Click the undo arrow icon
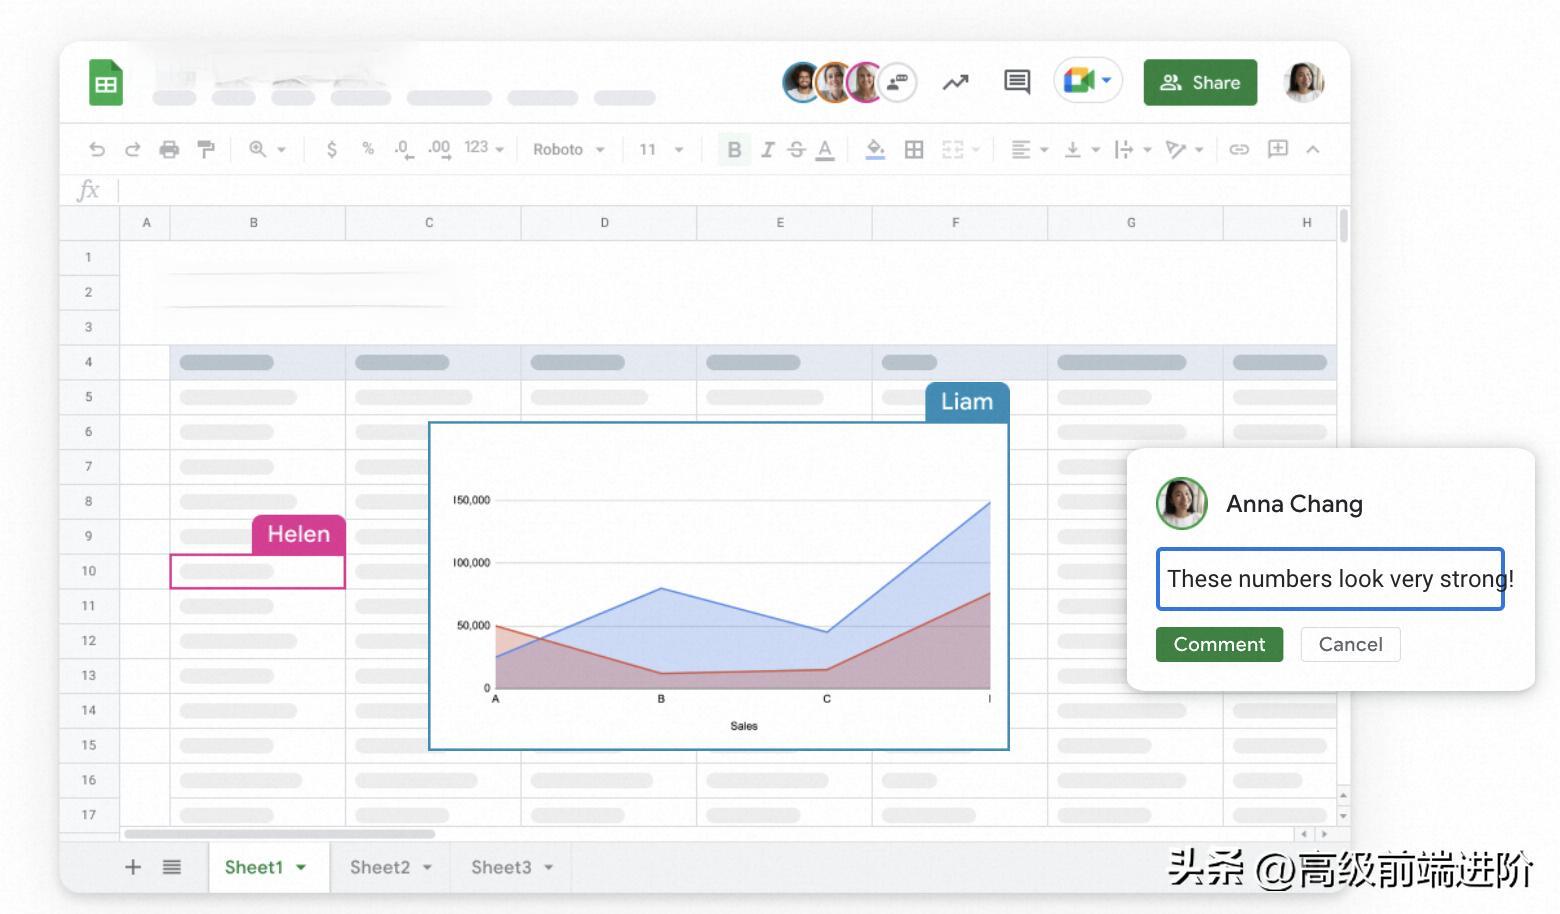The image size is (1560, 914). 97,149
